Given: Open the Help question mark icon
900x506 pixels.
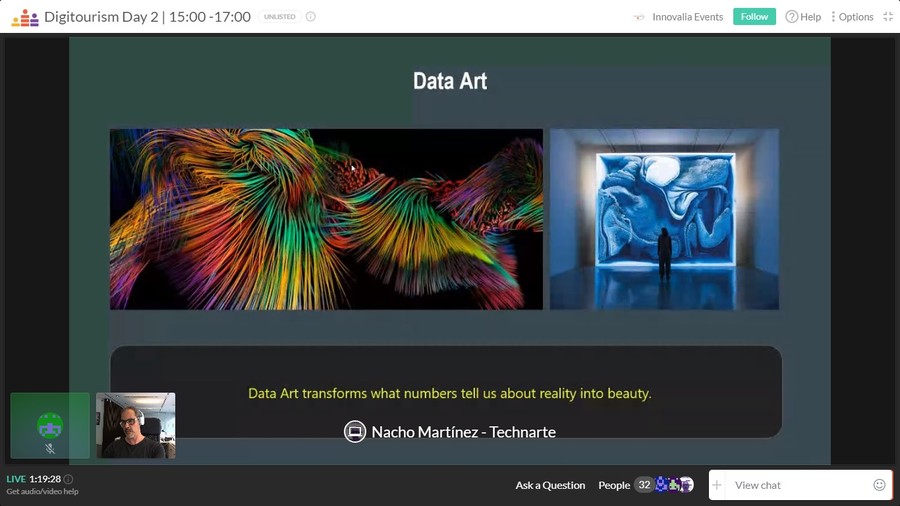Looking at the screenshot, I should [x=792, y=17].
